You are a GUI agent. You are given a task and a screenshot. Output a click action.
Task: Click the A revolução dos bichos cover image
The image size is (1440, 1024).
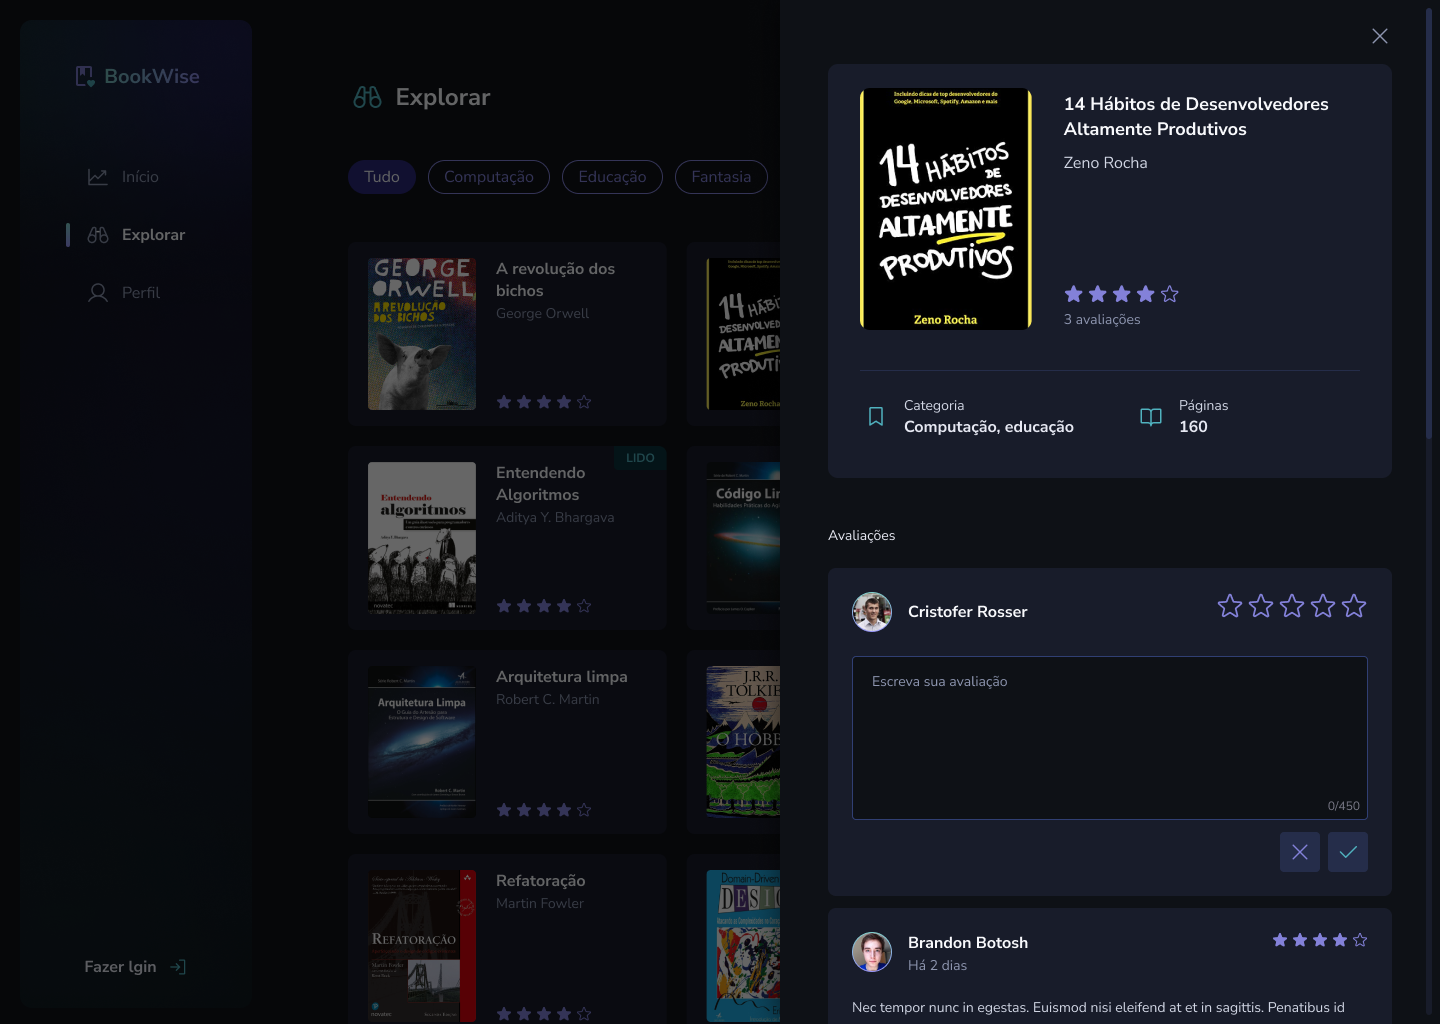422,334
